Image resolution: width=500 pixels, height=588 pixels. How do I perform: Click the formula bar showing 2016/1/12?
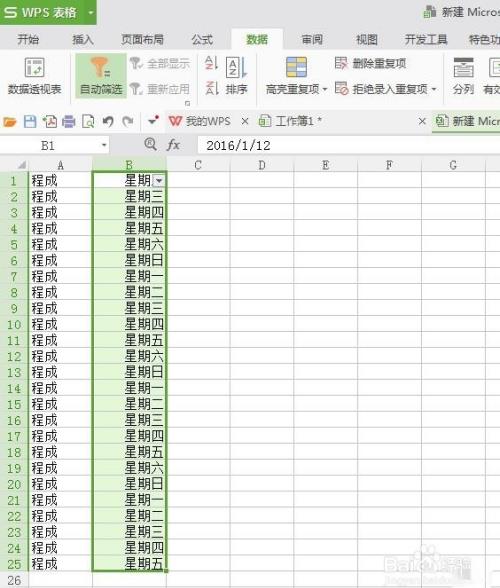coord(349,146)
